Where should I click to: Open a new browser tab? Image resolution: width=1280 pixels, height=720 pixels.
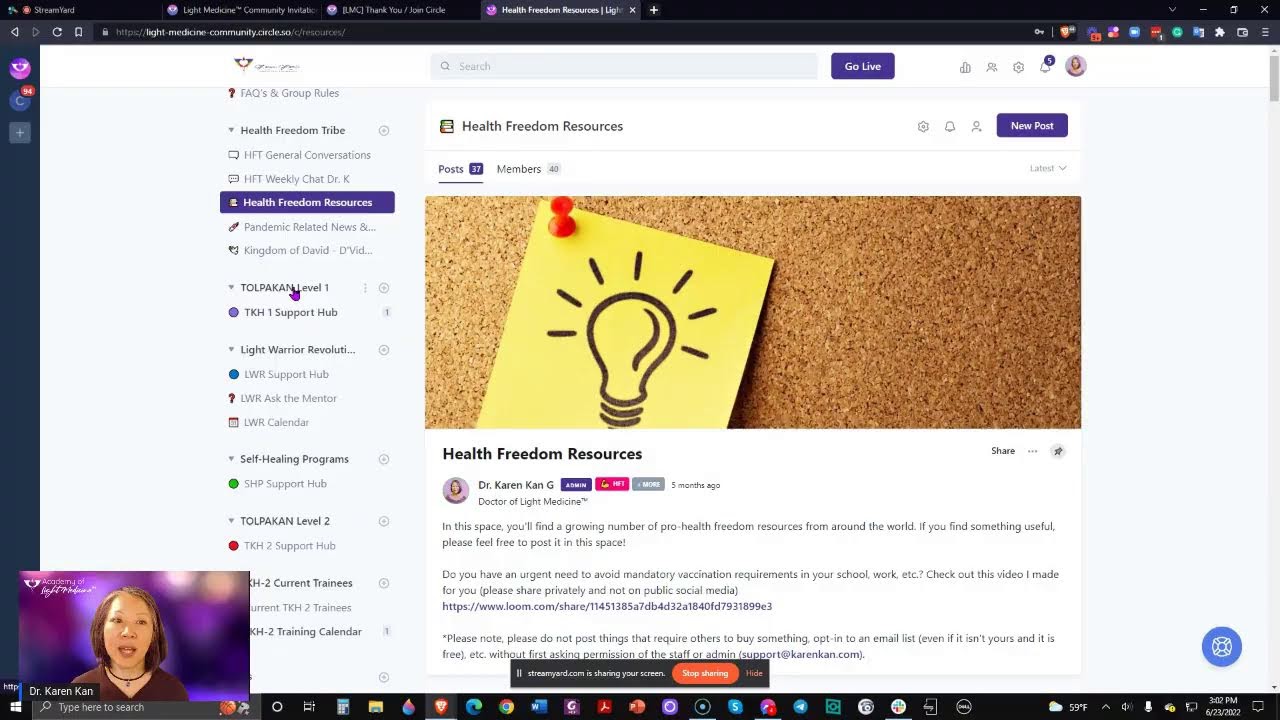(654, 10)
